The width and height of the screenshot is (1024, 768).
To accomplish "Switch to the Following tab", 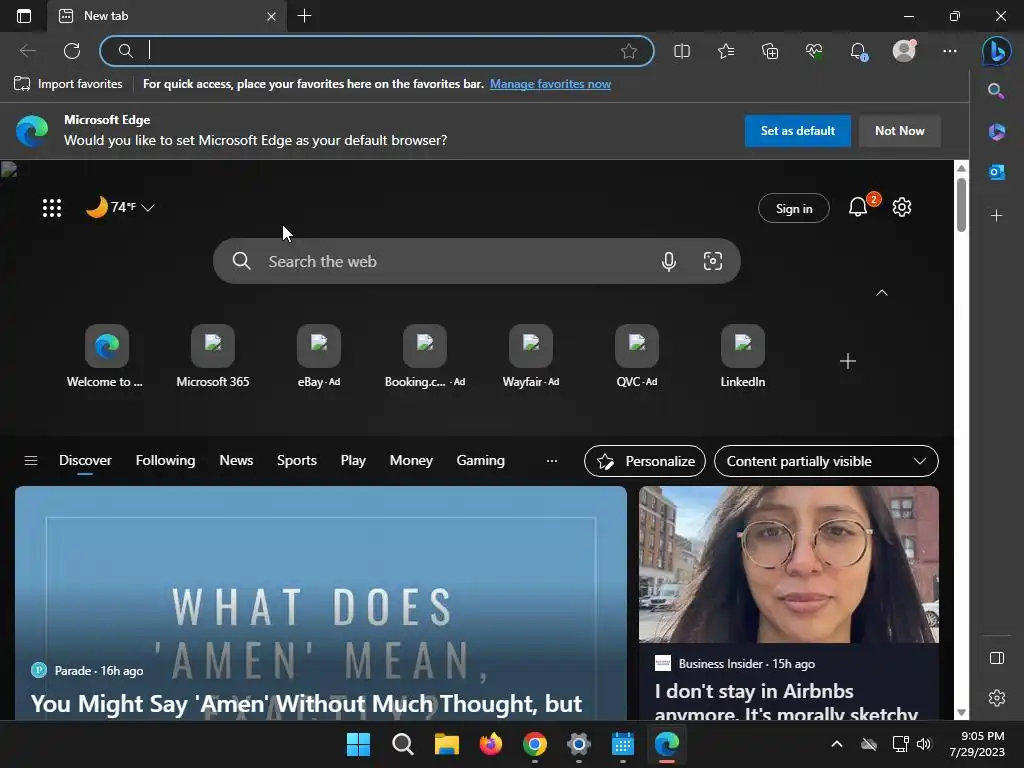I will tap(165, 460).
